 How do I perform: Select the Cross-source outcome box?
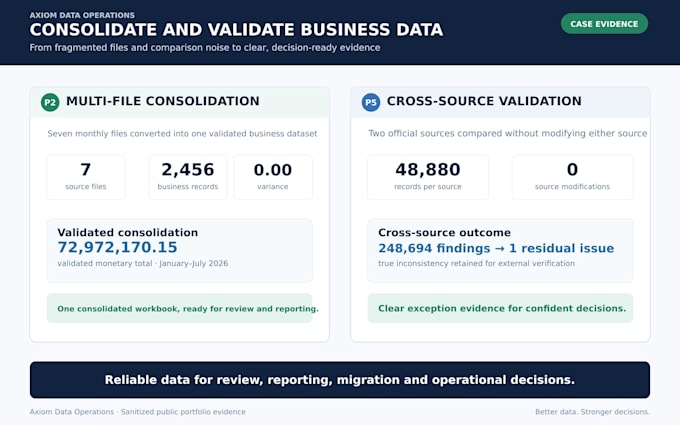pyautogui.click(x=500, y=251)
